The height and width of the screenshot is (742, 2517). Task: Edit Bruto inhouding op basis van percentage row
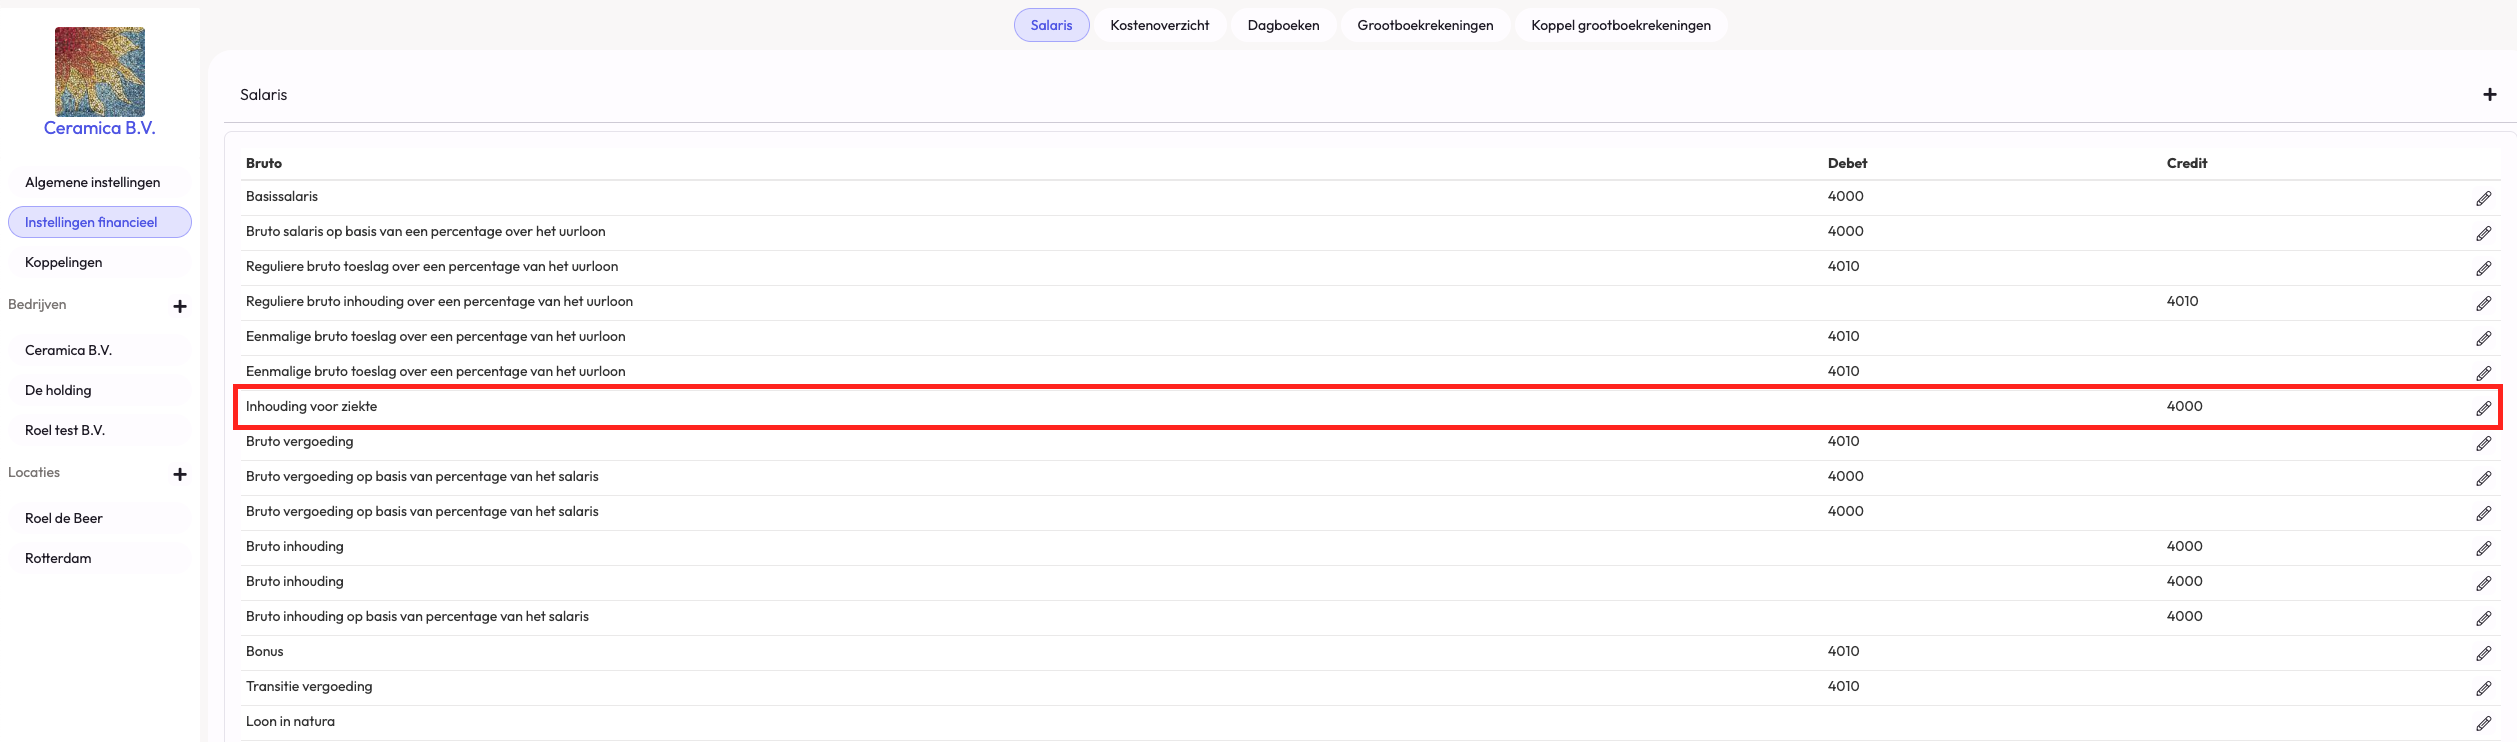(x=2483, y=619)
